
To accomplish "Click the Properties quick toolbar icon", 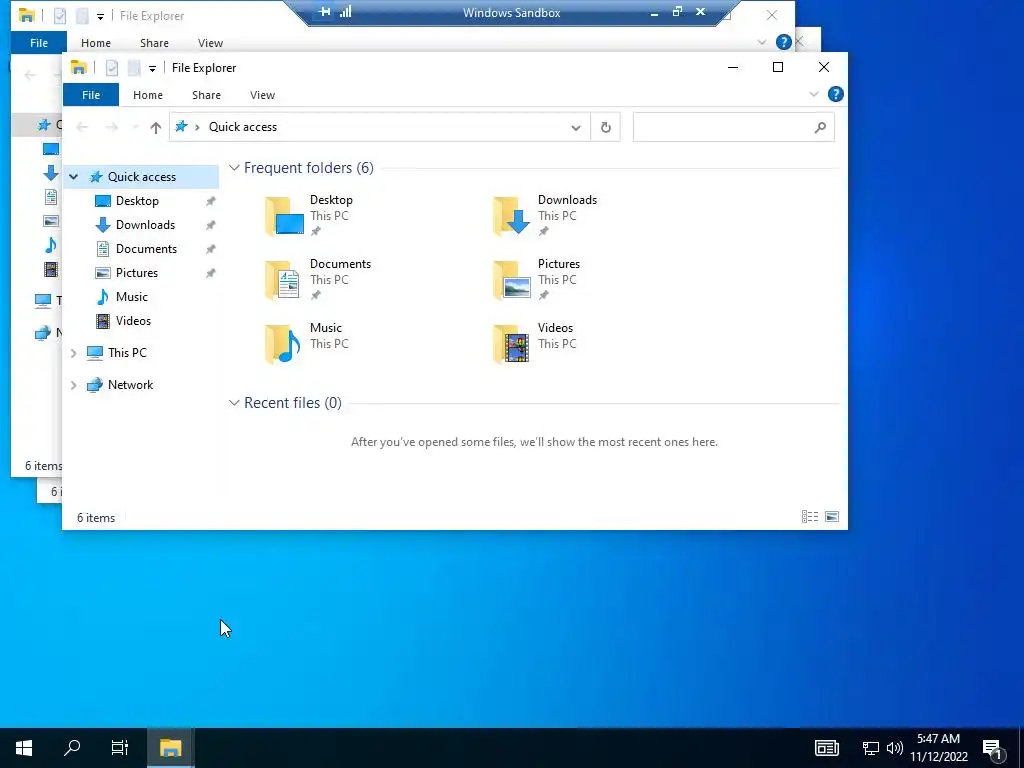I will (112, 68).
